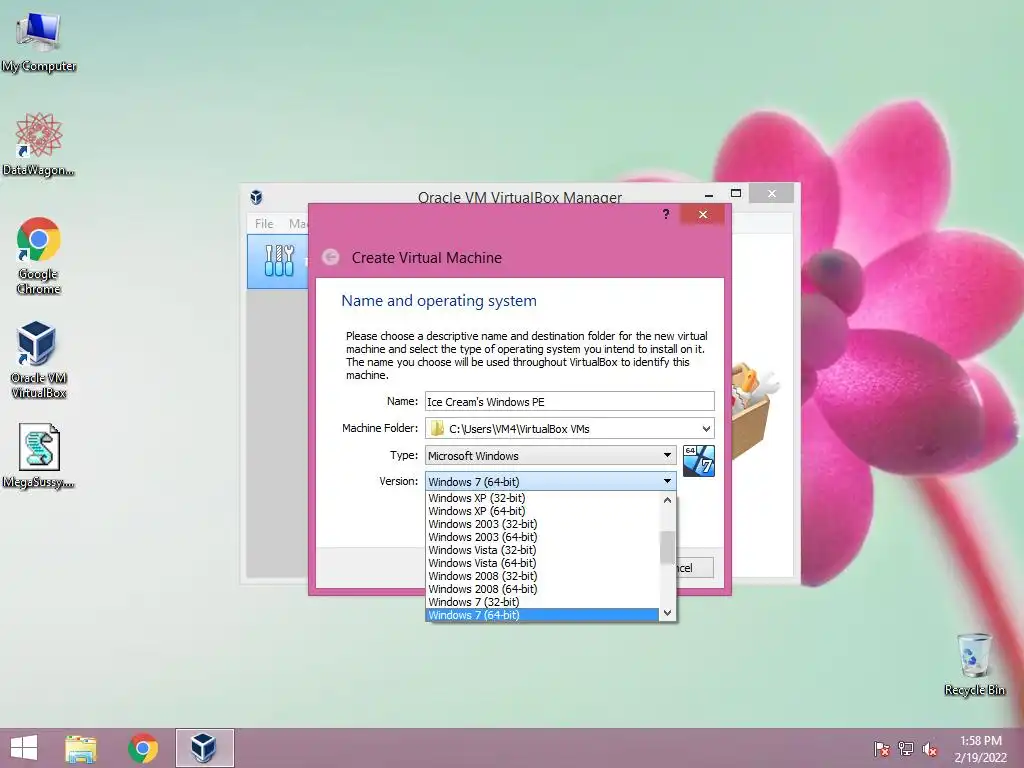Screen dimensions: 1024x768
Task: Click VirtualBox Manager title bar icon
Action: click(257, 197)
